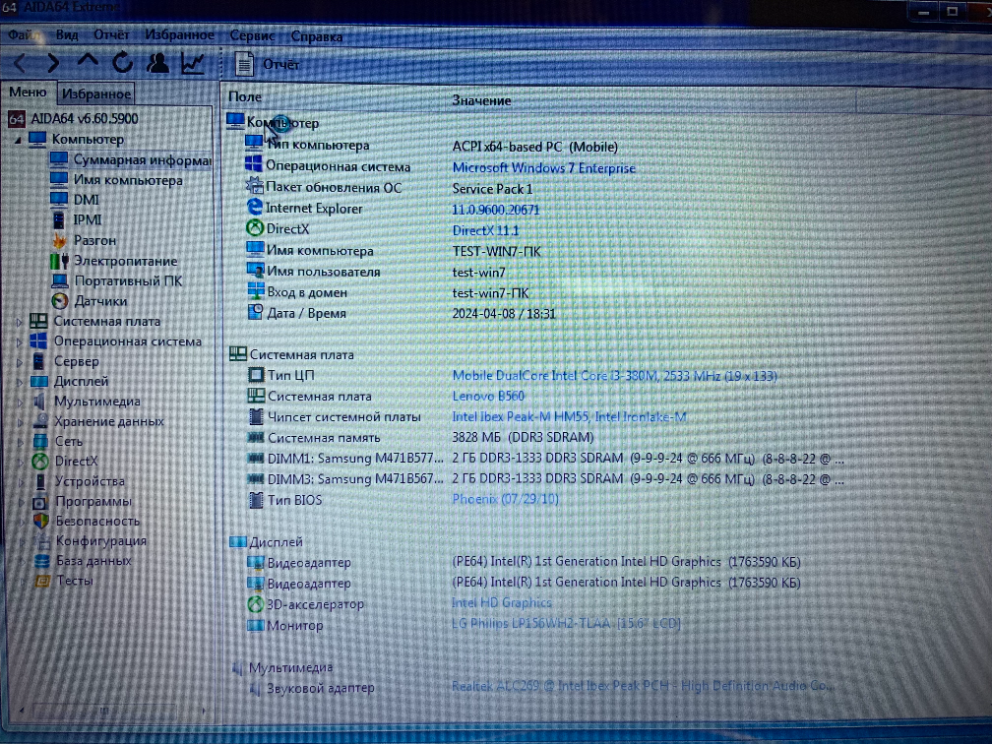Go forward with the right arrow toolbar icon

tap(53, 63)
